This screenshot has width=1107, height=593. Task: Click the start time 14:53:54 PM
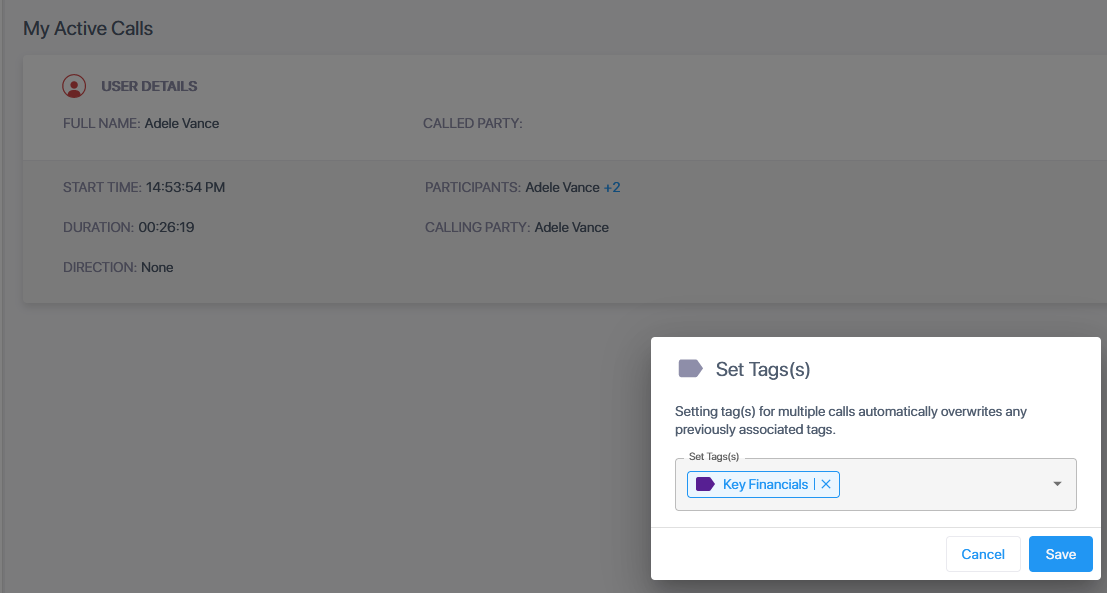click(x=185, y=187)
